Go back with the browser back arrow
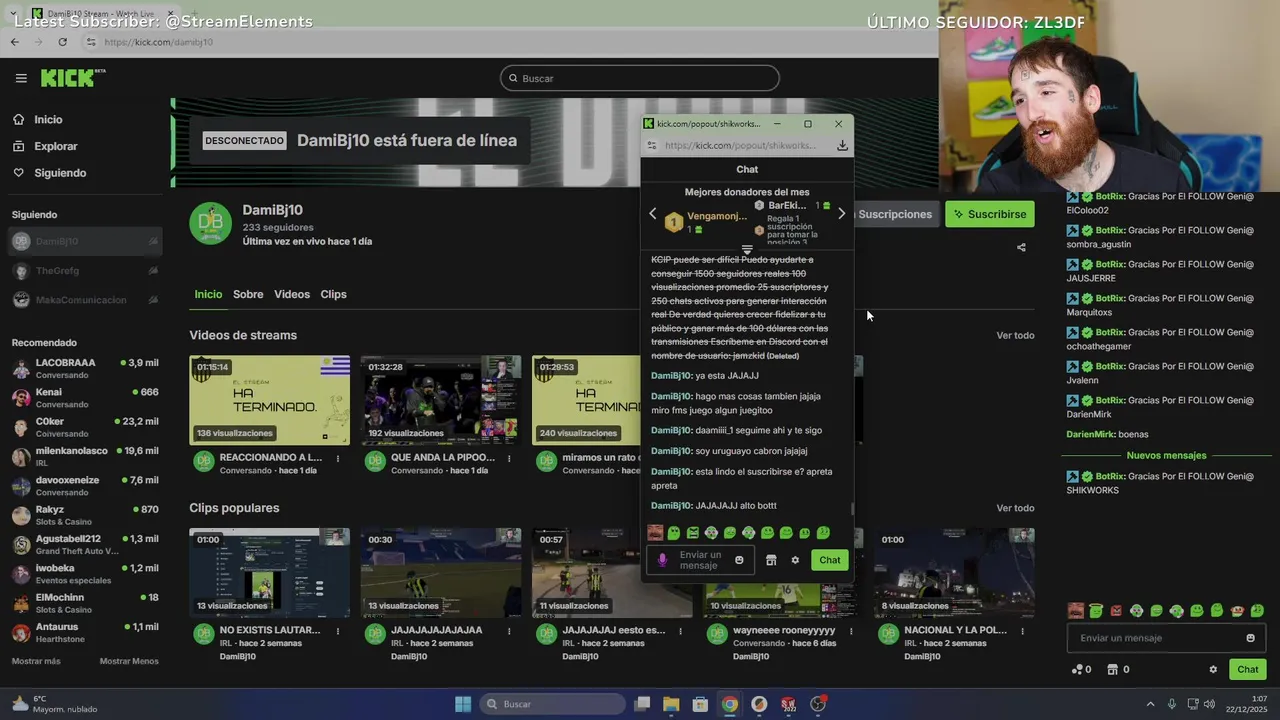This screenshot has width=1280, height=720. click(15, 42)
